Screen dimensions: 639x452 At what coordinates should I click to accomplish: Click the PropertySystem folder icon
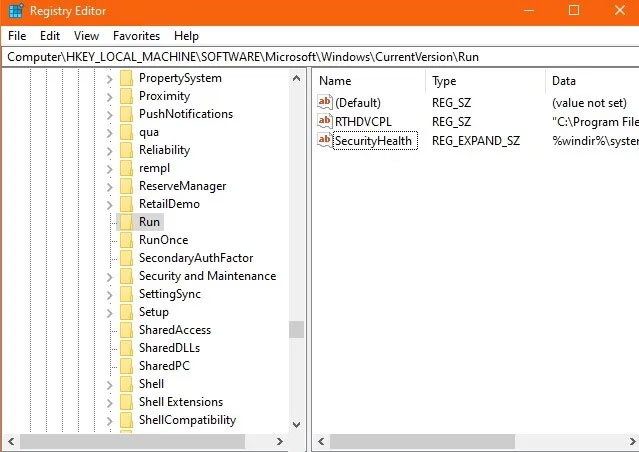[x=126, y=78]
